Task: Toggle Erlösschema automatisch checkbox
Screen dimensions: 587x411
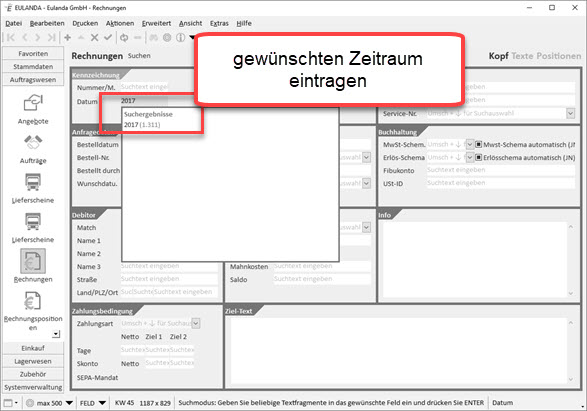Action: click(478, 158)
